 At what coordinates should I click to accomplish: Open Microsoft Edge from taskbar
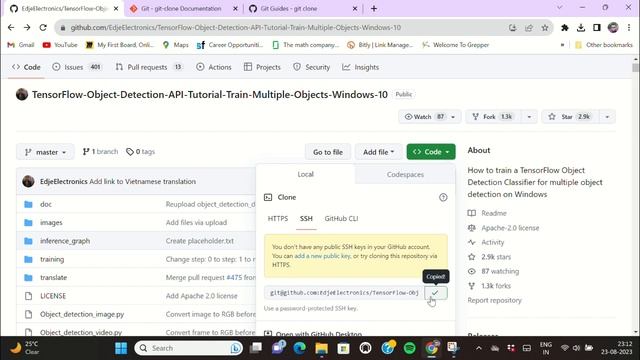[300, 348]
